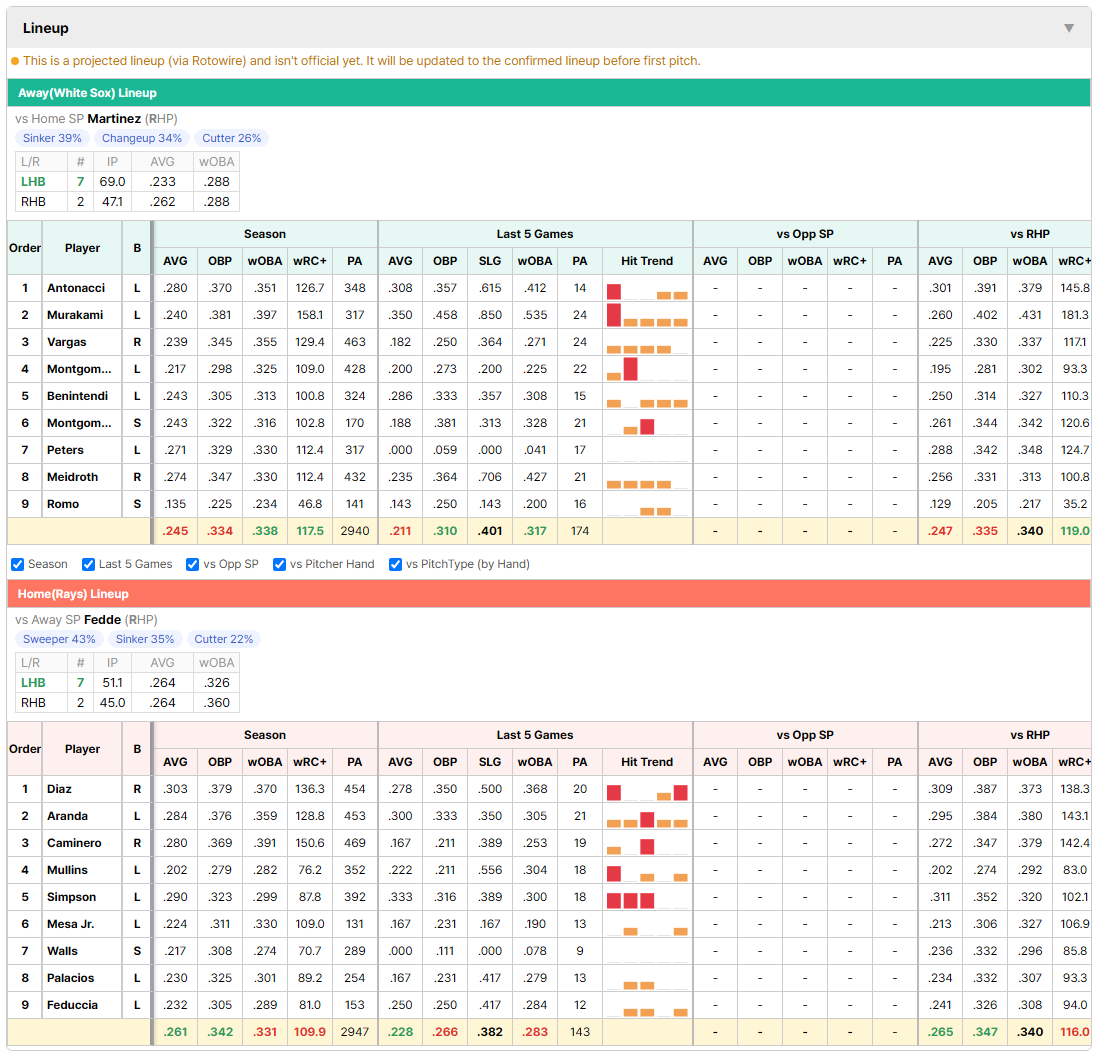
Task: Click the Cutter 22% pitch tag
Action: (224, 639)
